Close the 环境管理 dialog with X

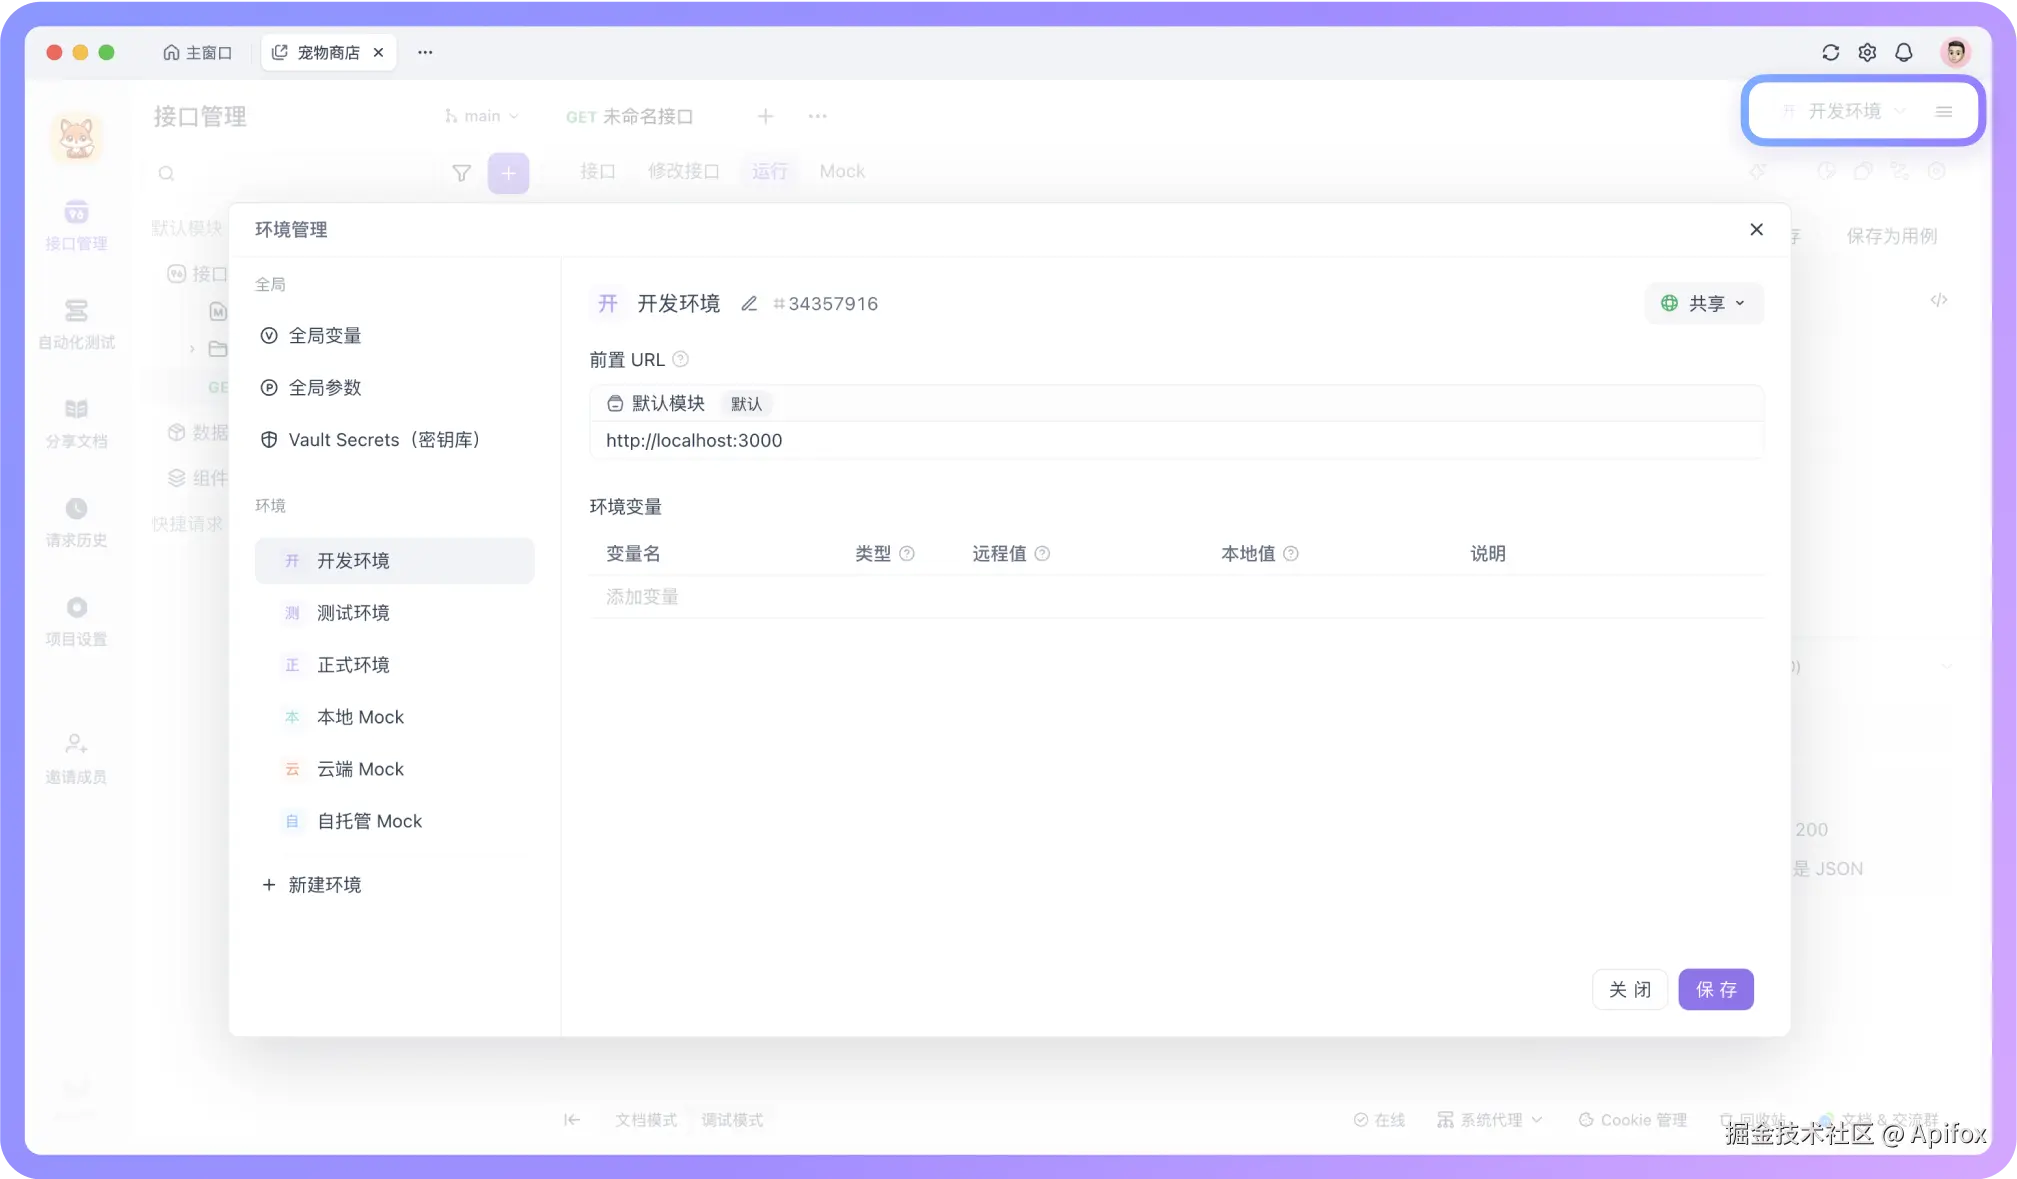[1756, 230]
